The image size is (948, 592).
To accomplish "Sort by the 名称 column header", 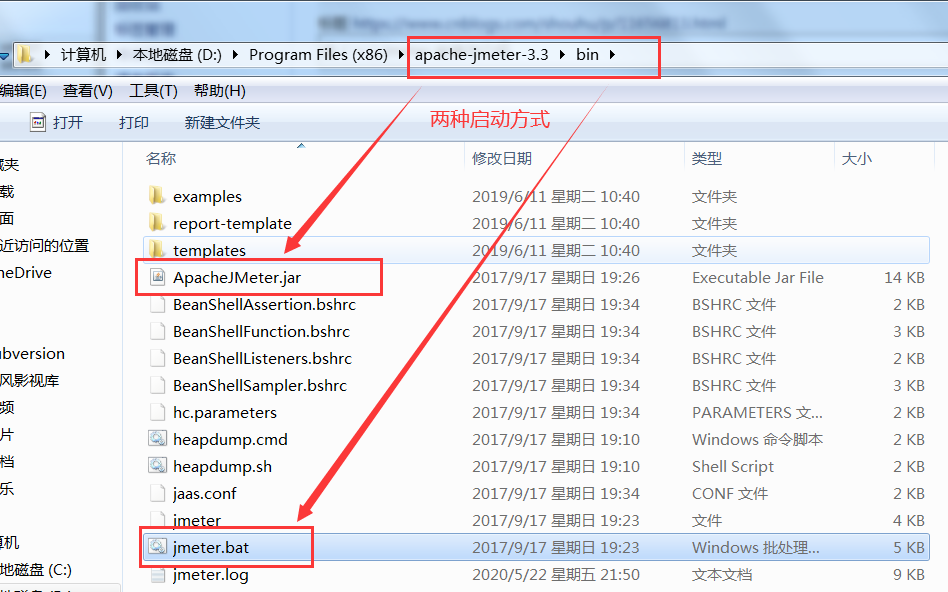I will click(161, 158).
